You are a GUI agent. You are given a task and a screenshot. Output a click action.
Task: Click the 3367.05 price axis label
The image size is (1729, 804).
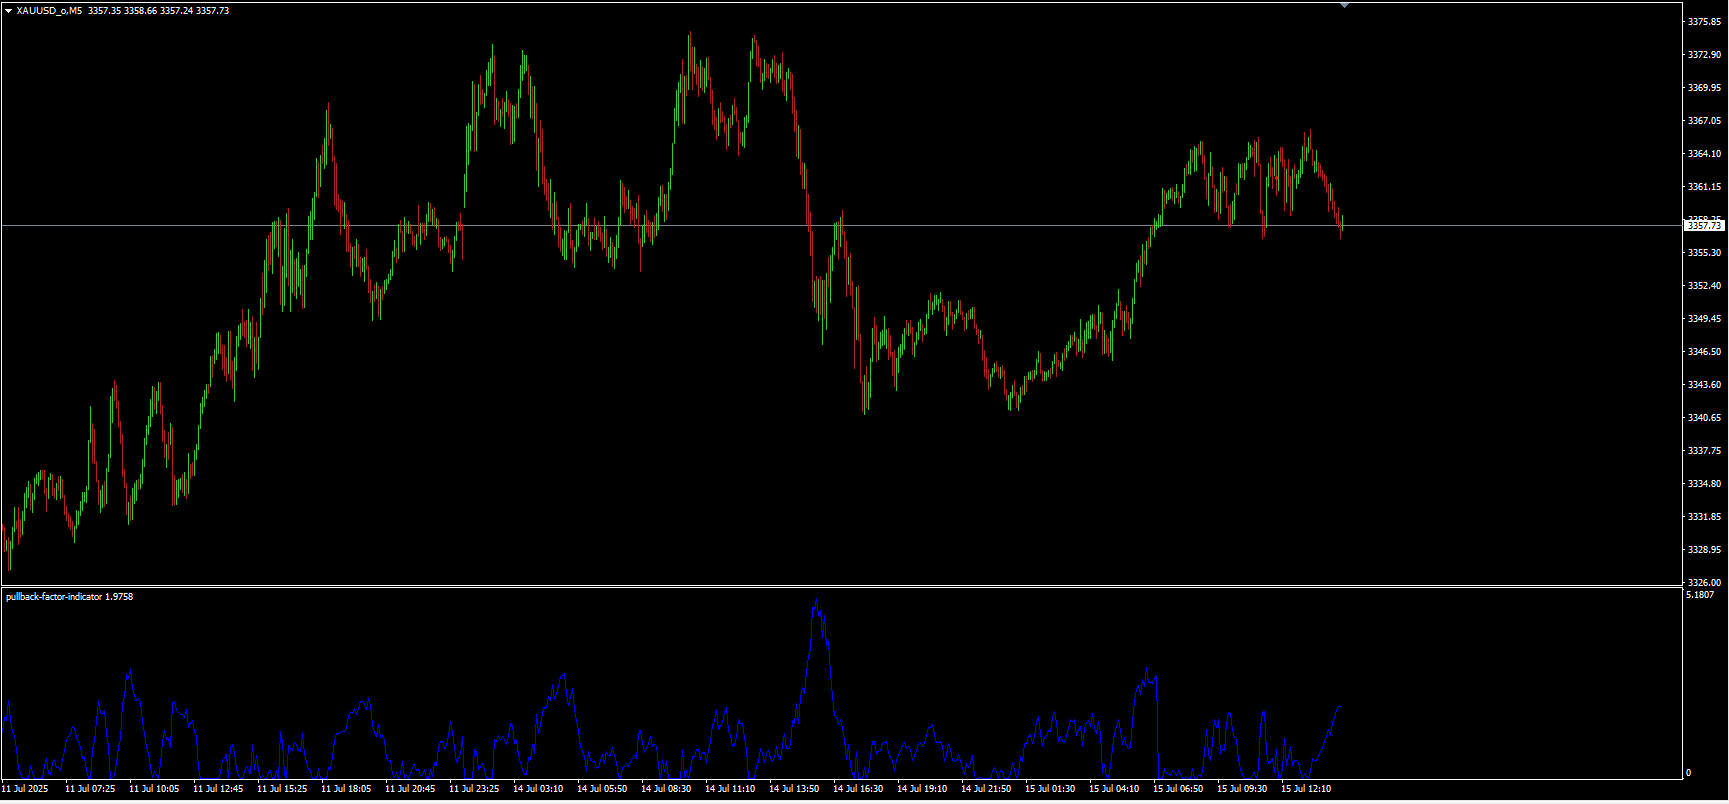pos(1704,121)
